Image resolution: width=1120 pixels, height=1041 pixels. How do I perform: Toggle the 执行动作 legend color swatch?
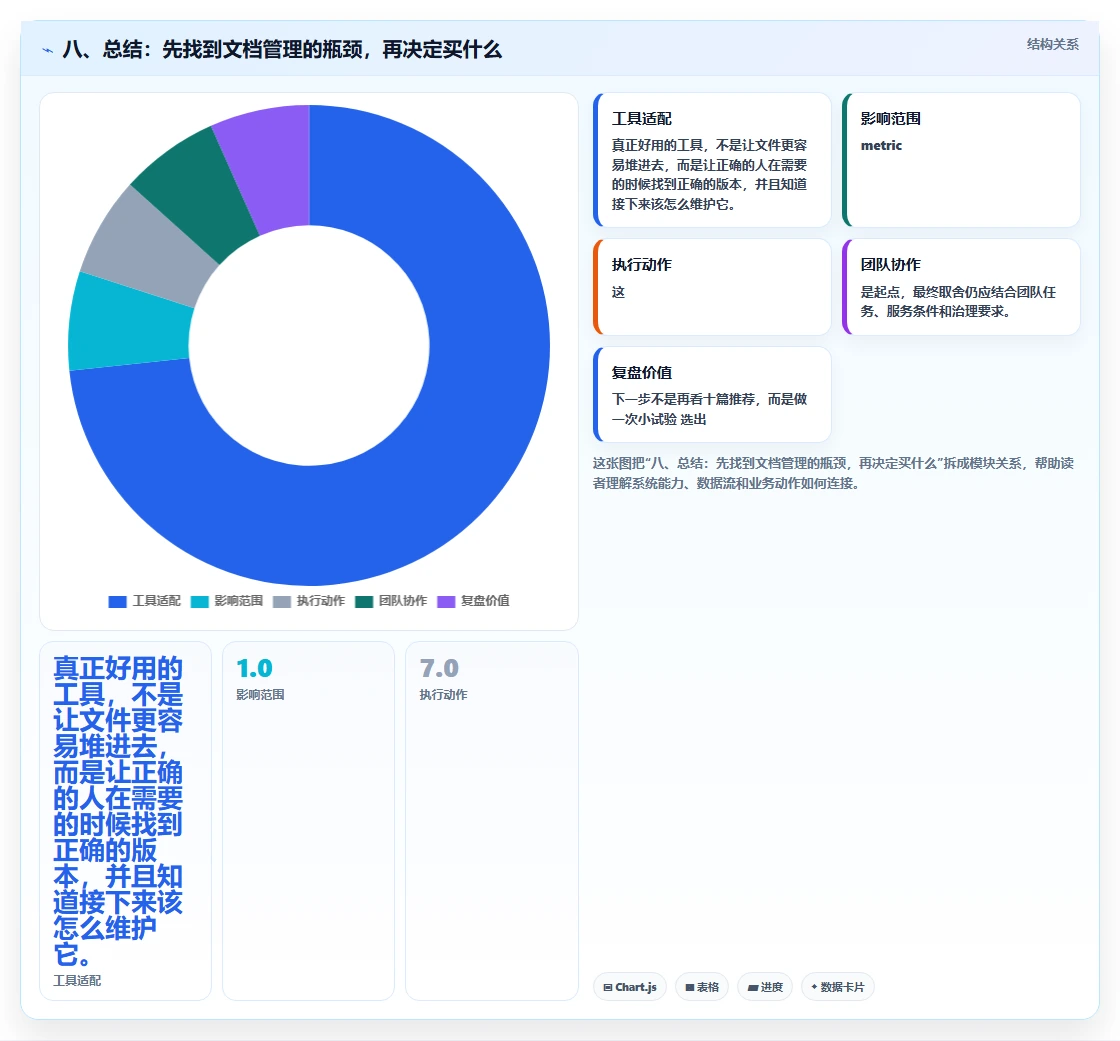click(281, 602)
